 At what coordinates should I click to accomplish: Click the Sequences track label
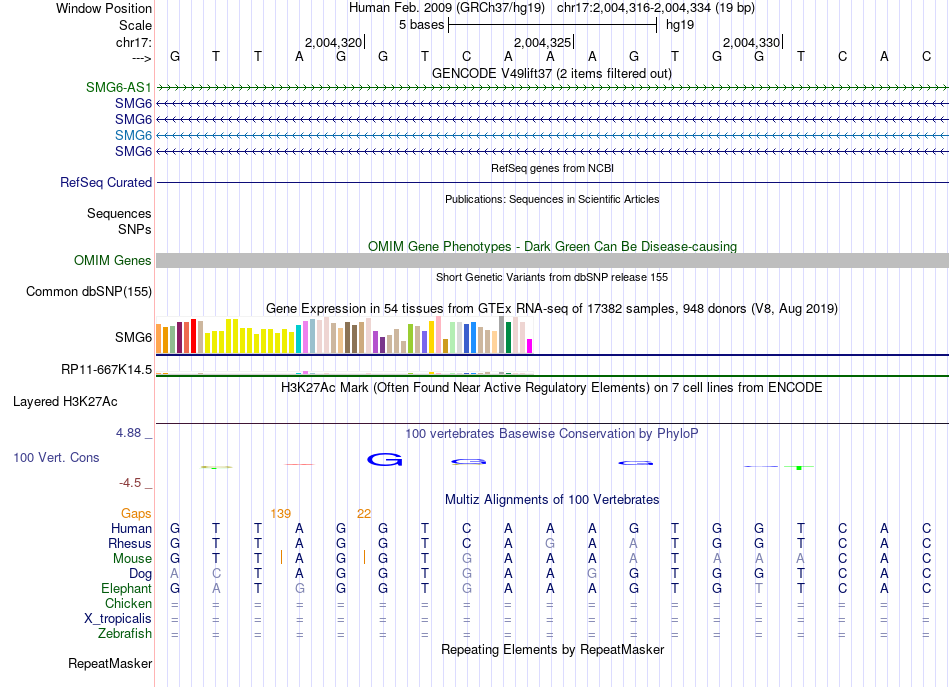coord(119,213)
